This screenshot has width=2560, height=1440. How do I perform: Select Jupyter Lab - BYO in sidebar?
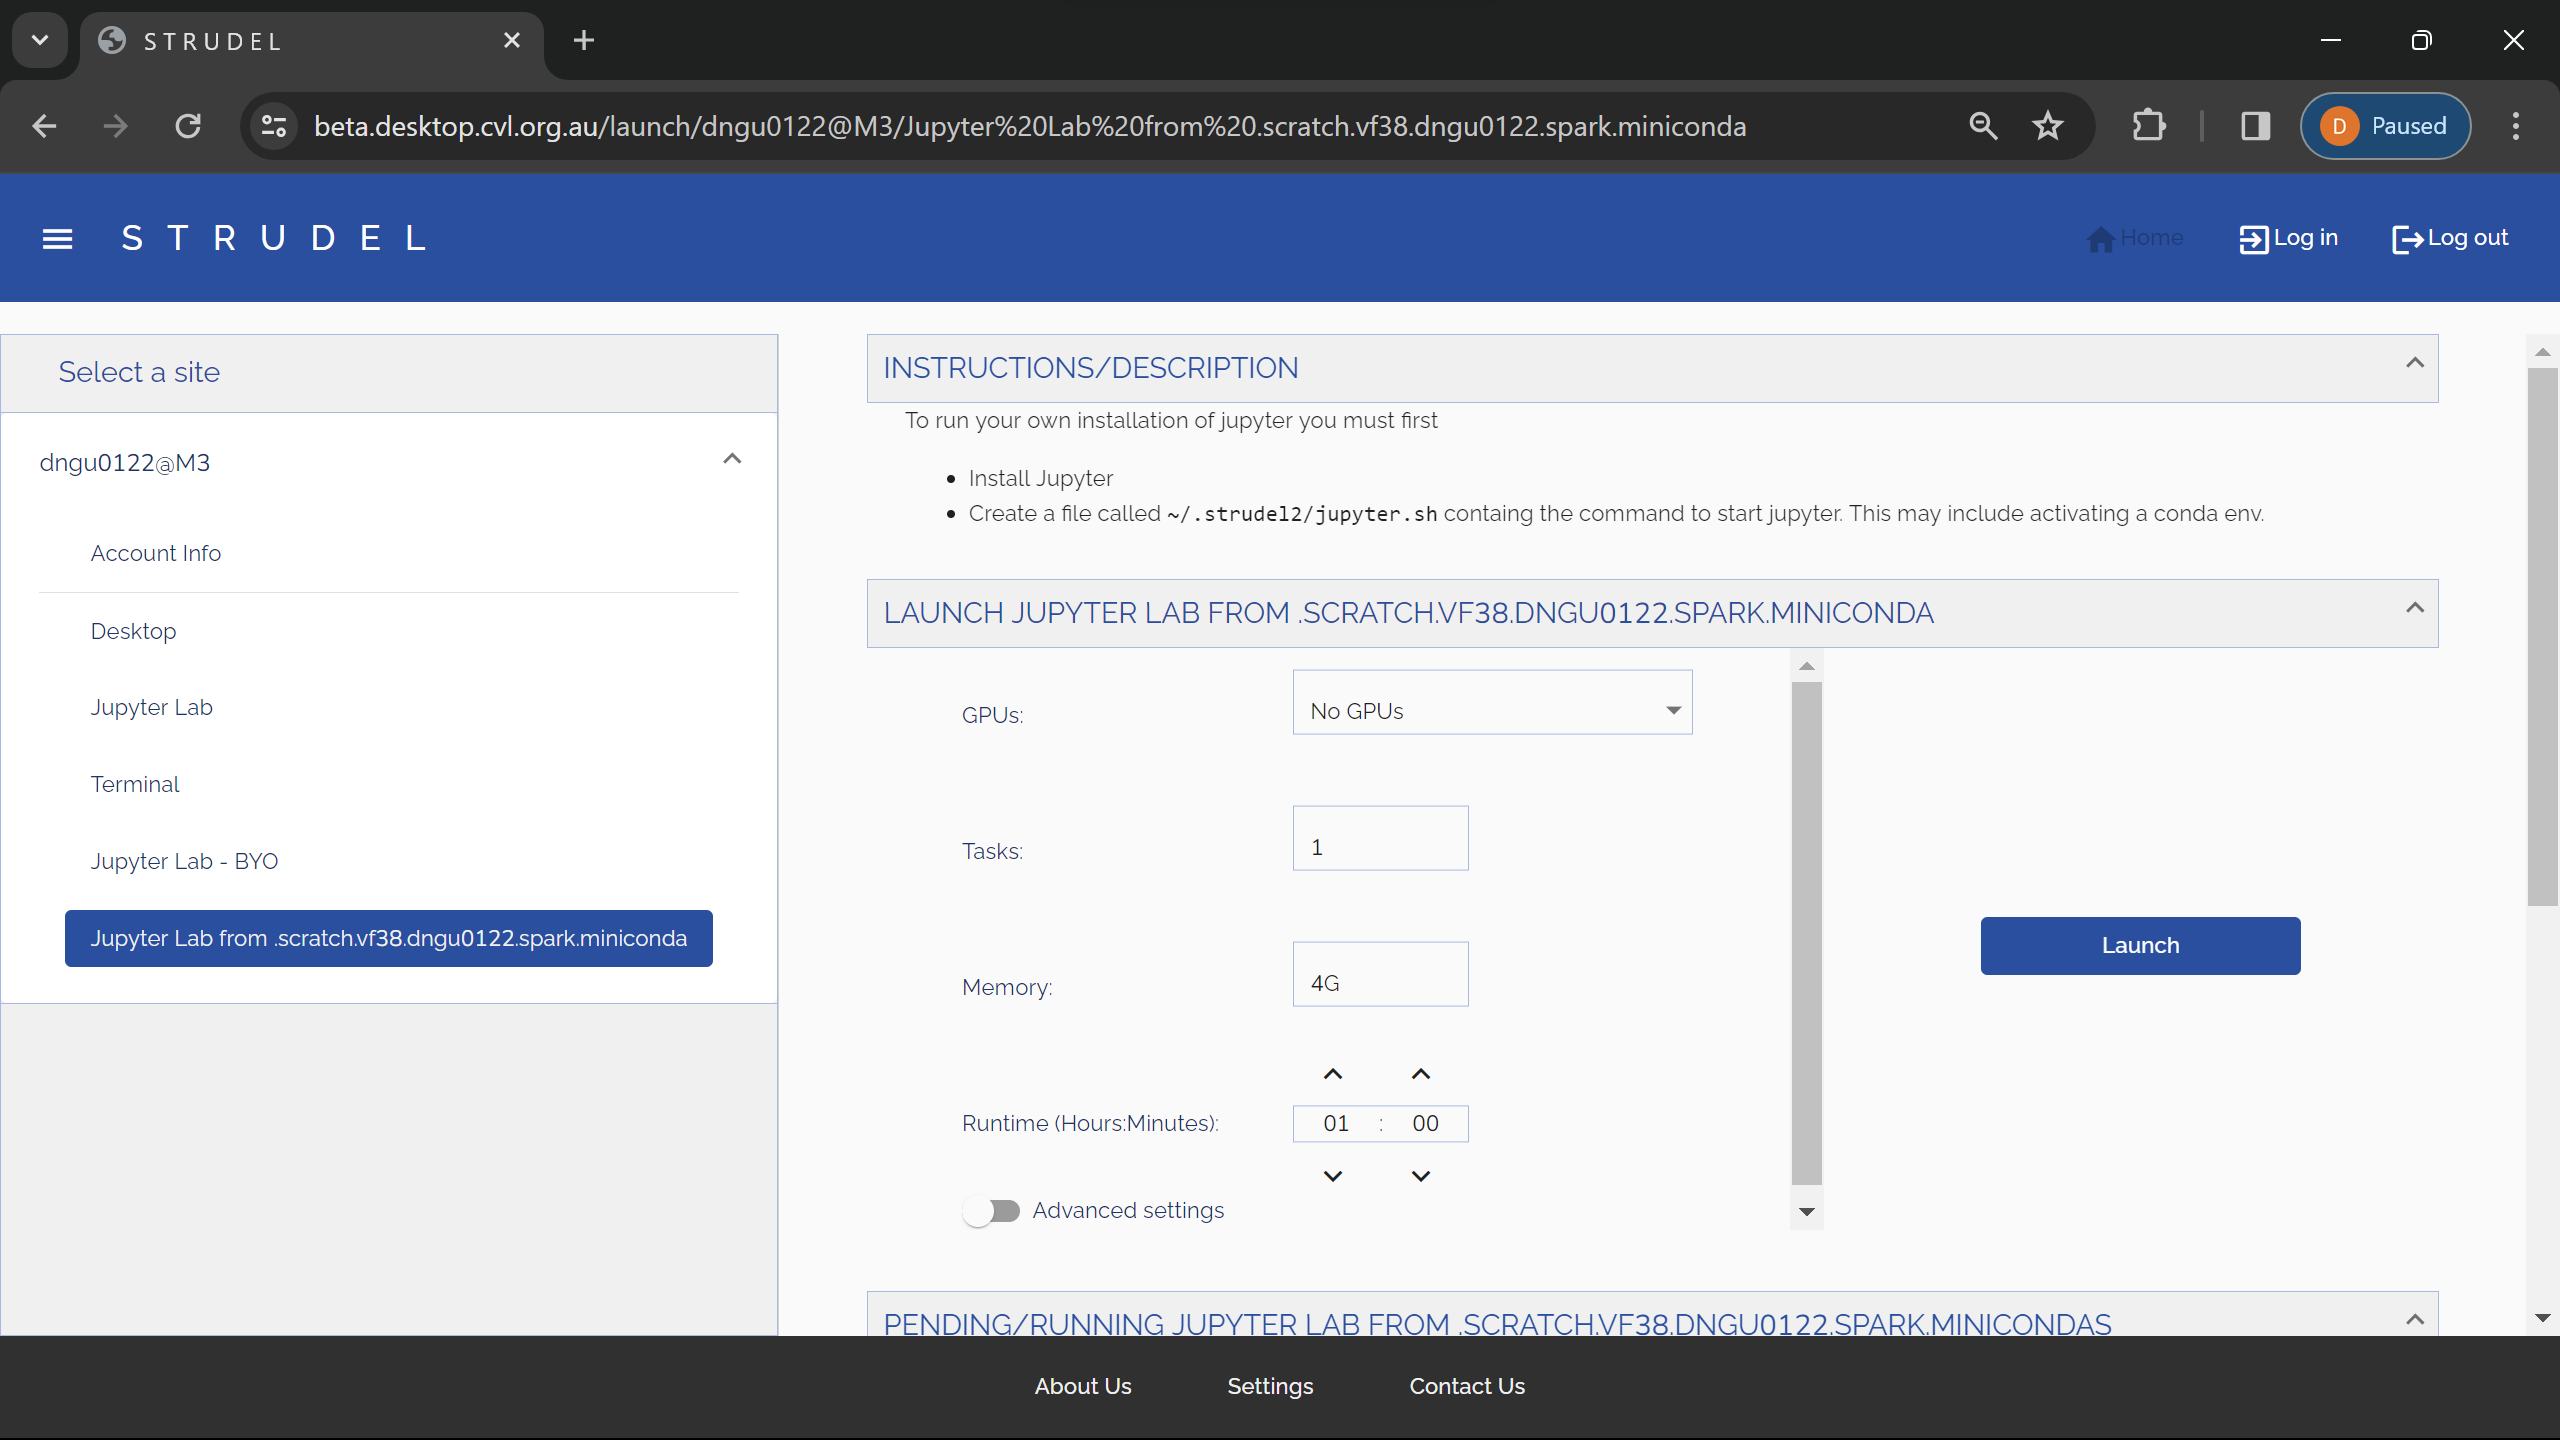coord(184,861)
